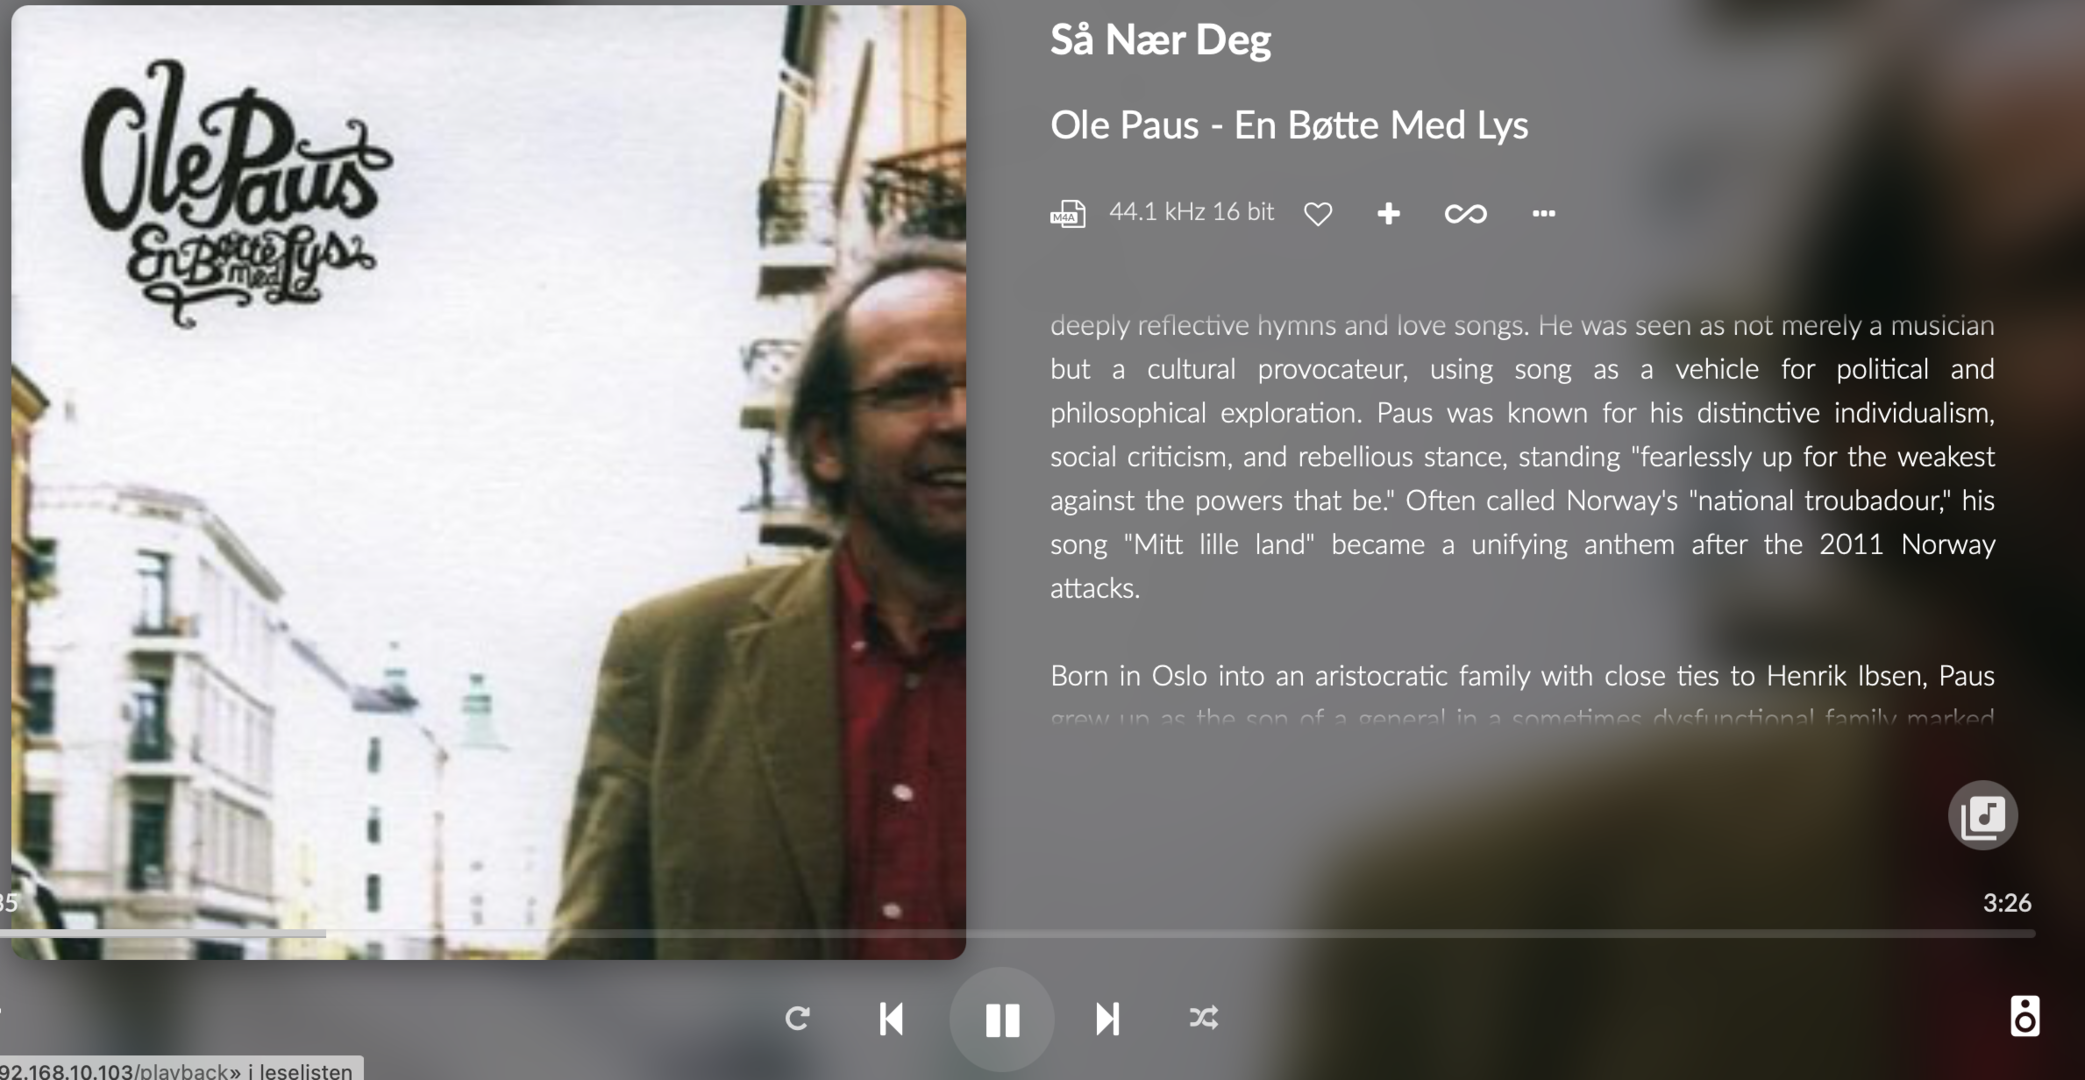Screen dimensions: 2085x1080
Task: Expand the faded biography text at bottom
Action: click(x=1522, y=717)
